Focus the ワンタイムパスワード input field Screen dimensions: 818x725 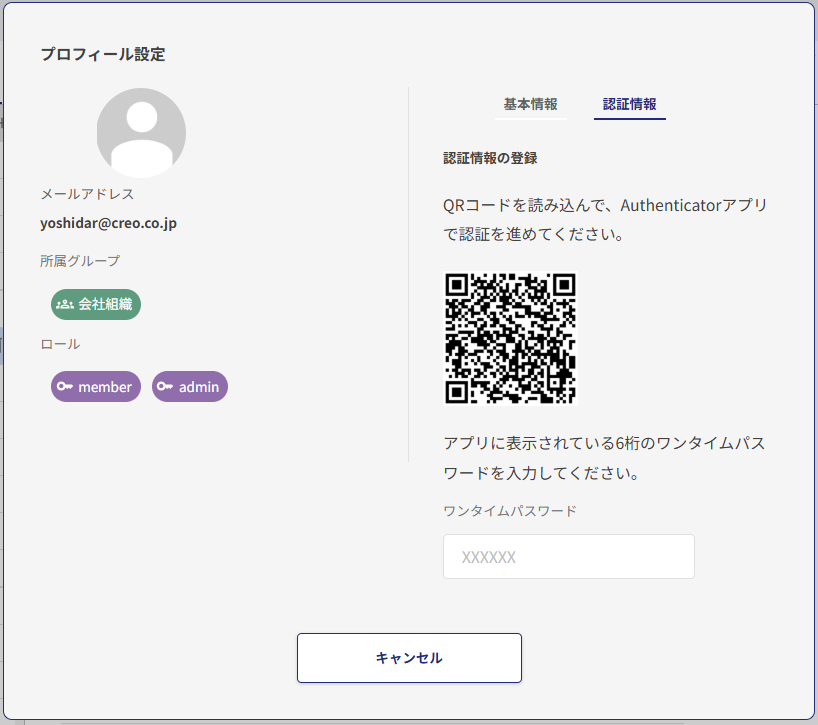[x=568, y=556]
